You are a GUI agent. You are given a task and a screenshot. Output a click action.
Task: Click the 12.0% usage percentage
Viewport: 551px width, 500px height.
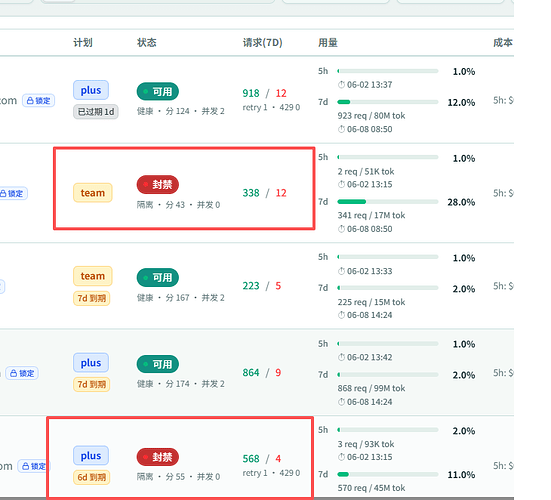461,103
